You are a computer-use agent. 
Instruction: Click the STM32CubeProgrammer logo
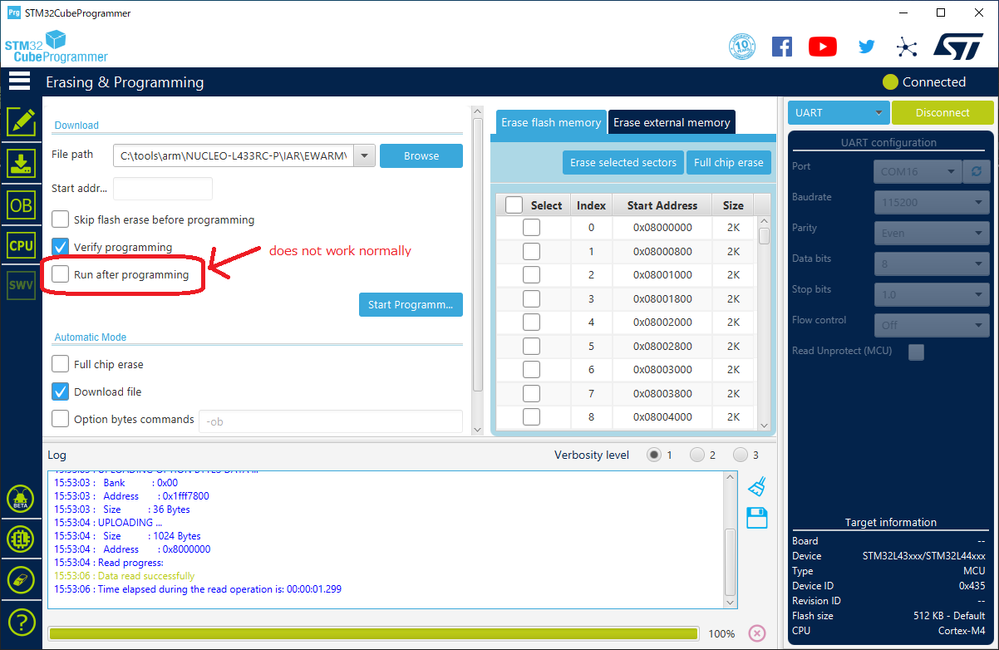pyautogui.click(x=56, y=47)
